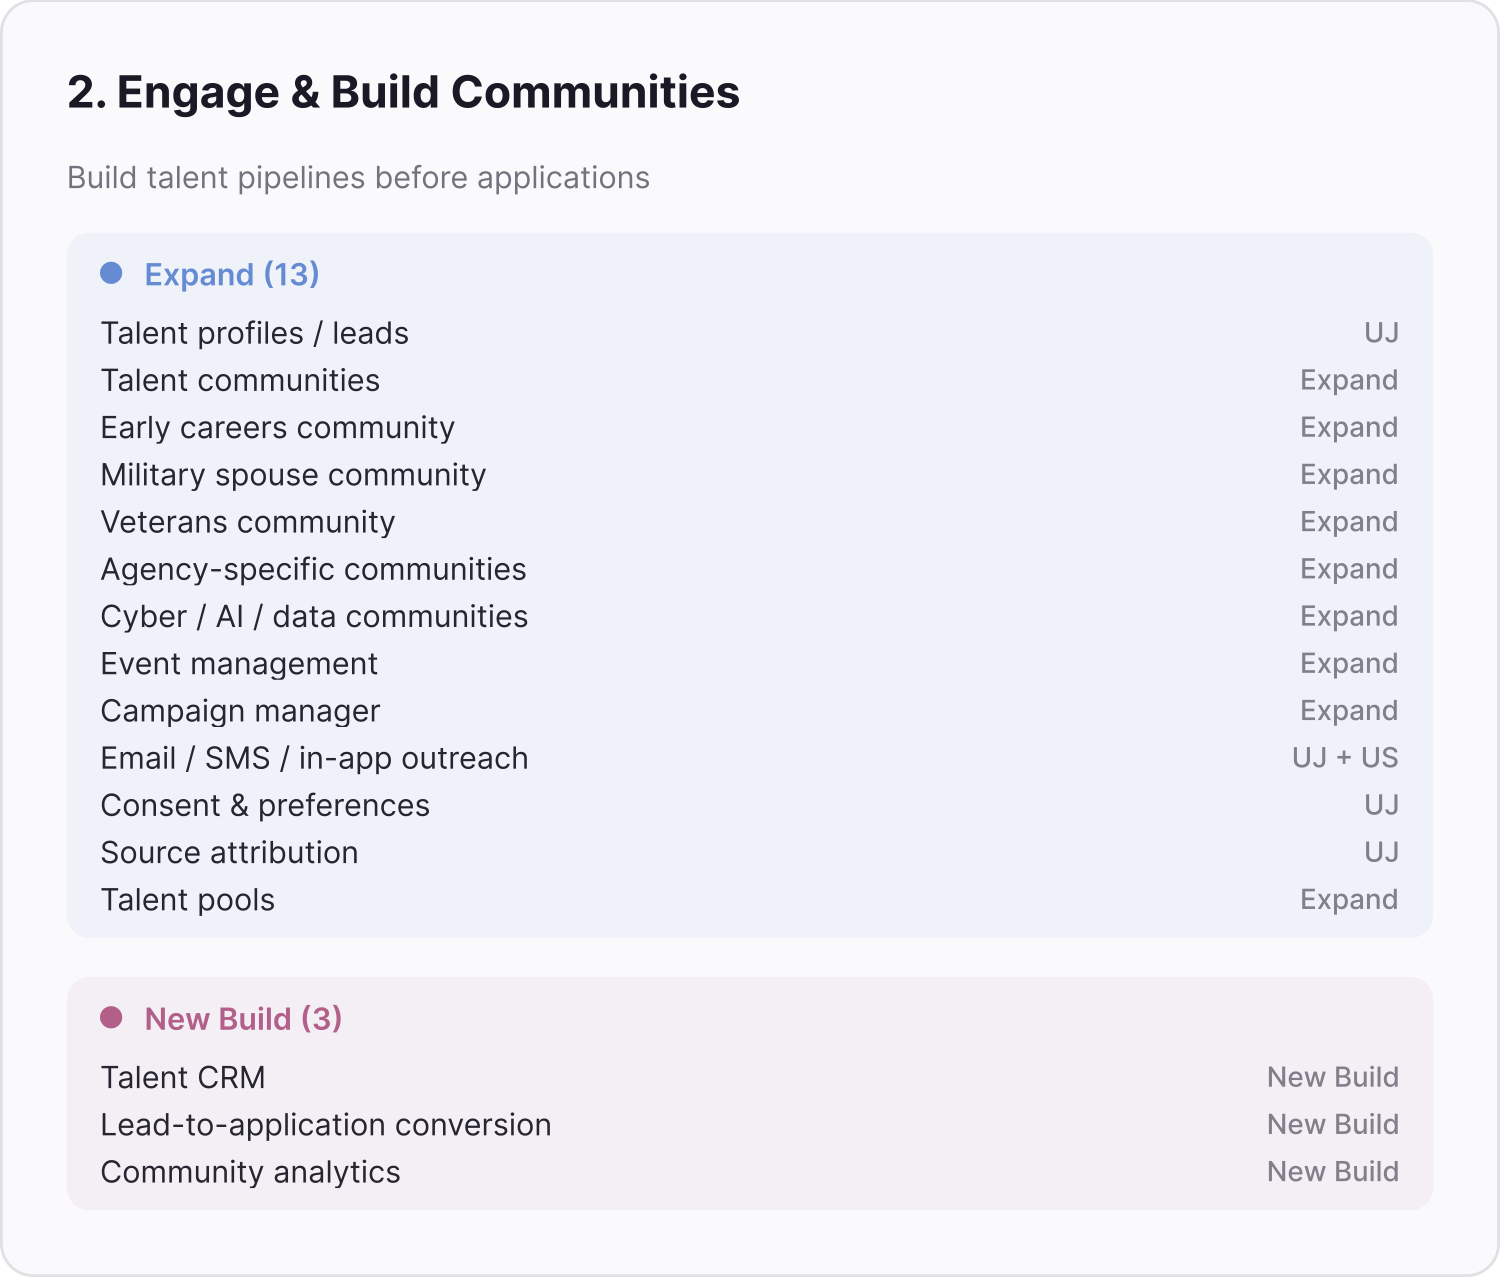1500x1277 pixels.
Task: Select the Expand (13) section header
Action: (x=232, y=274)
